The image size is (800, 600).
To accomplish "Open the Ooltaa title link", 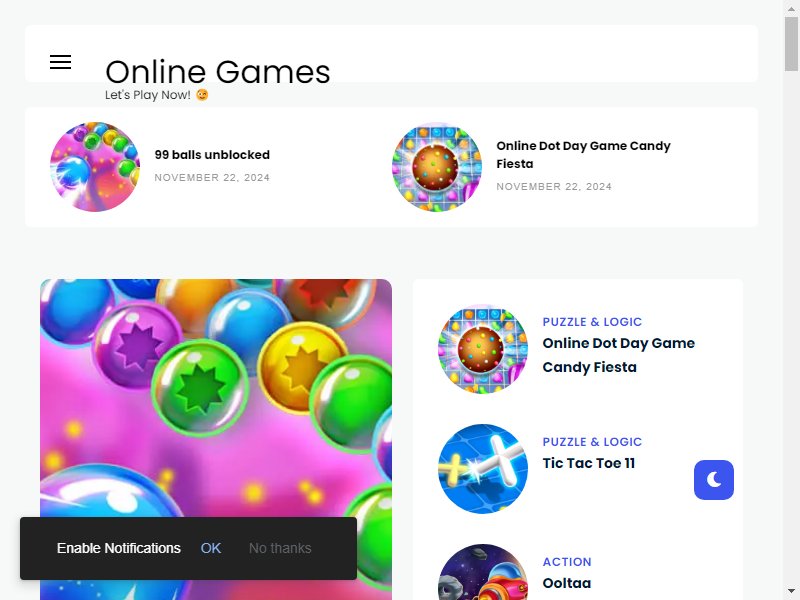I will tap(567, 583).
